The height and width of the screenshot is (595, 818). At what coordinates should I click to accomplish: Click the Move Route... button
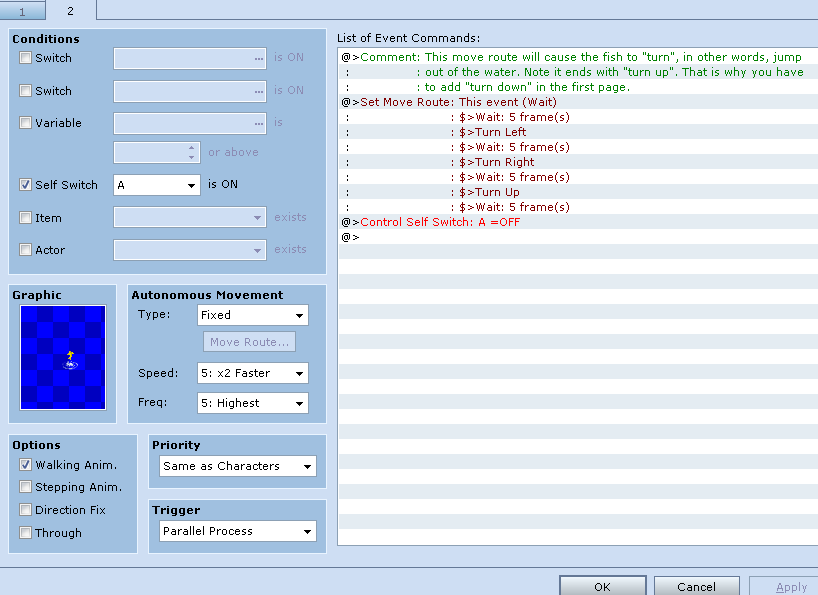click(249, 342)
